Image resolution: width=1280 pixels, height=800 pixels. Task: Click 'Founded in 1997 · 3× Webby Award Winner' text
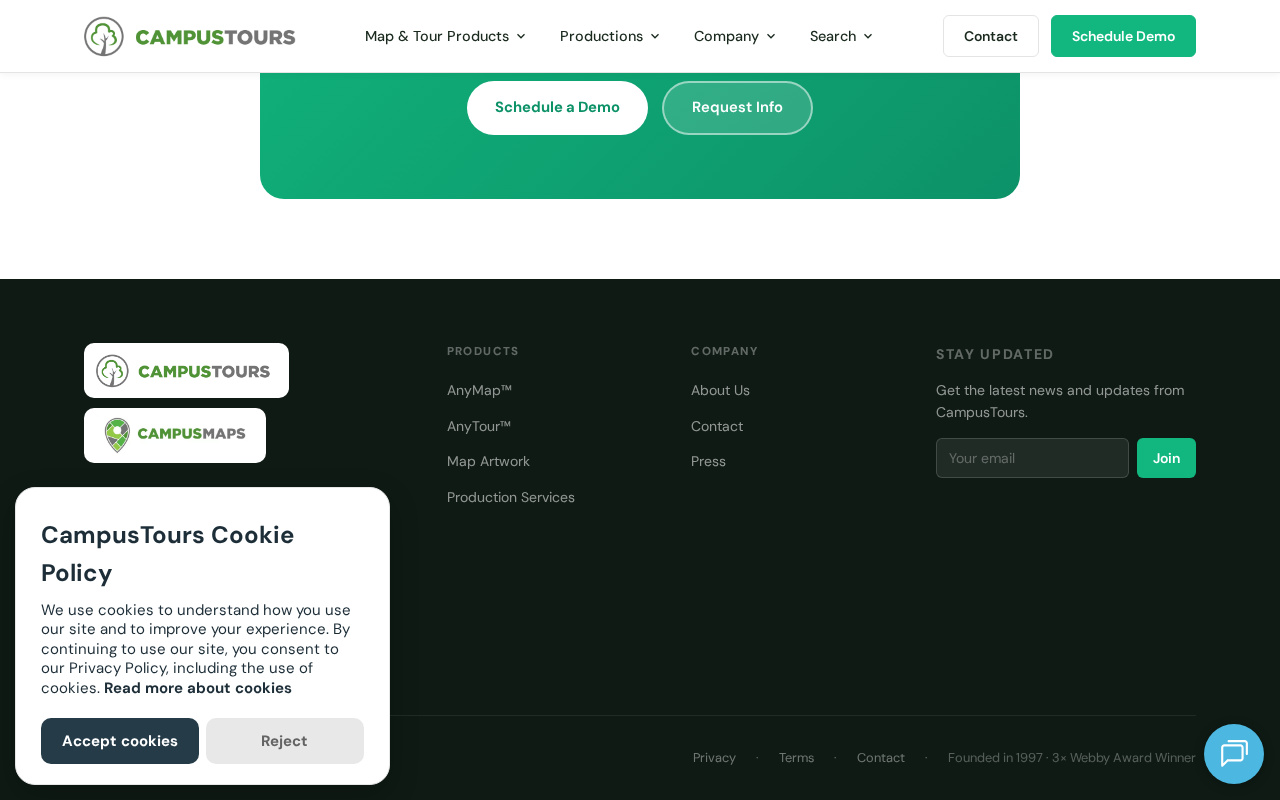[1072, 758]
